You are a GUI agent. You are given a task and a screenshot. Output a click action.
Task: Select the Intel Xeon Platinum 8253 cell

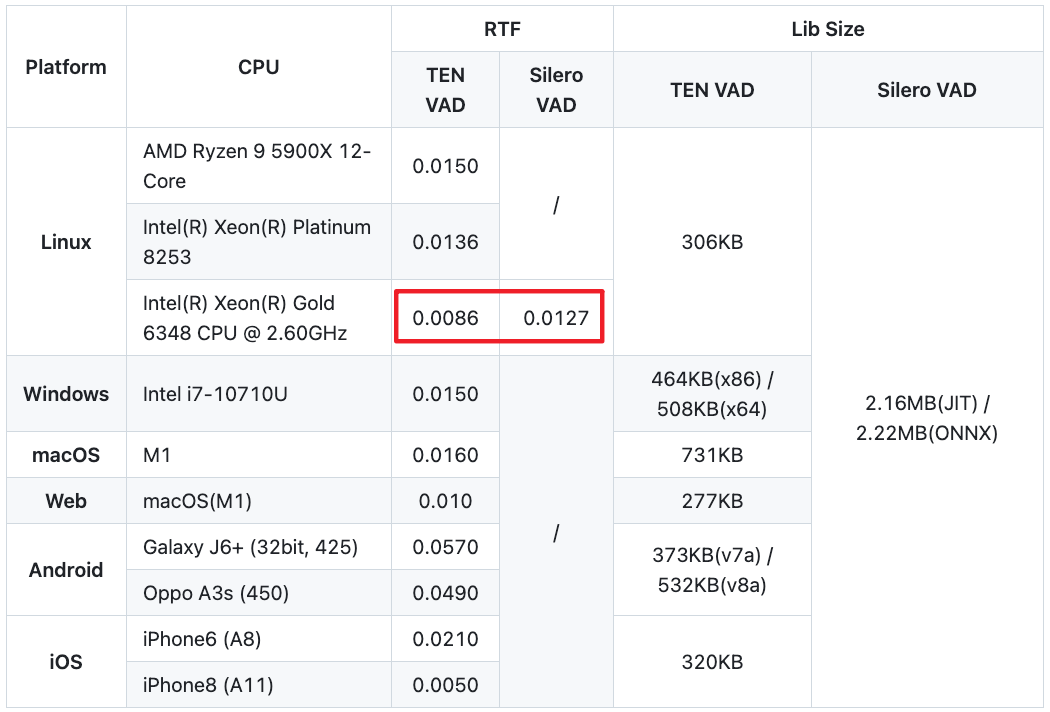click(x=257, y=242)
